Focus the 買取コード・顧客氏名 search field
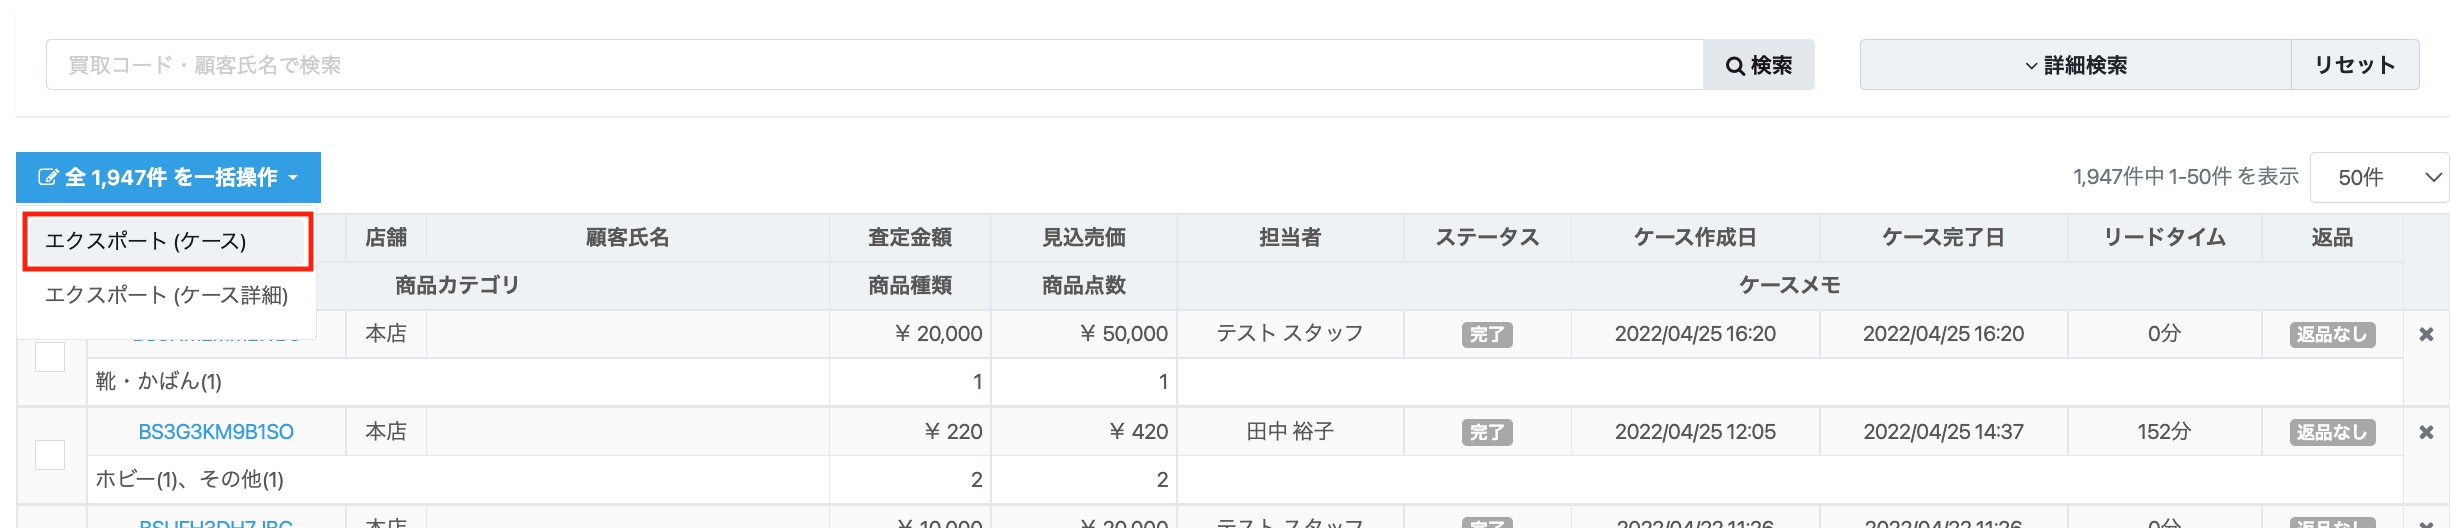The image size is (2450, 528). 875,65
